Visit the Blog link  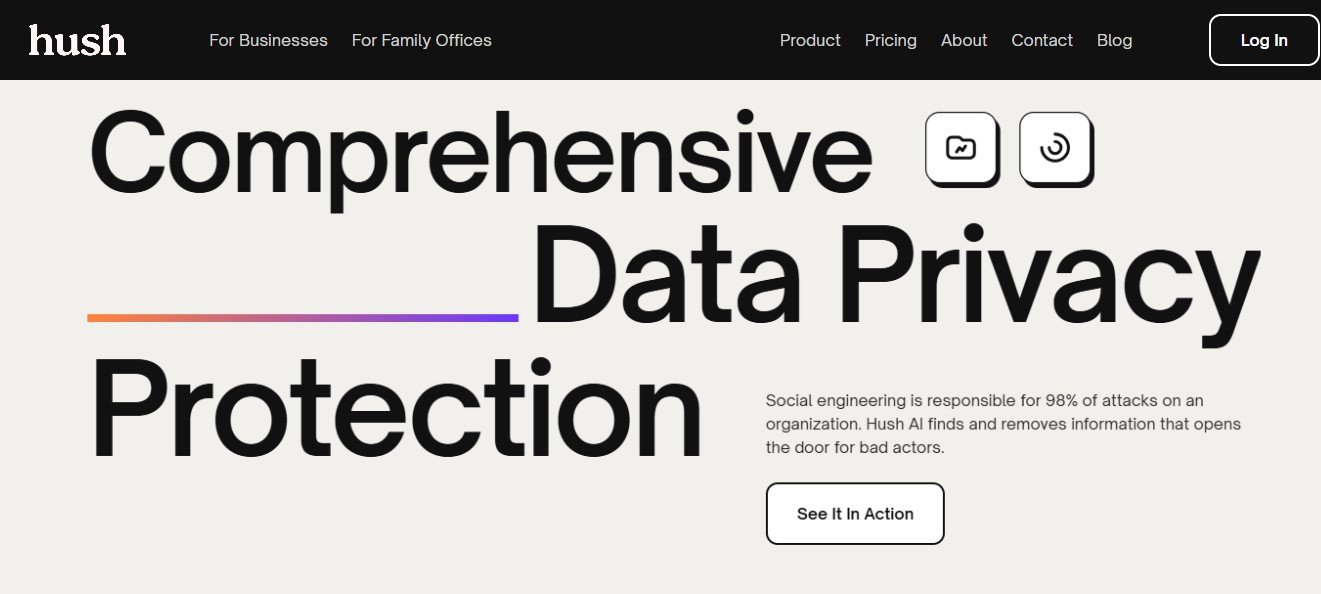[1114, 40]
